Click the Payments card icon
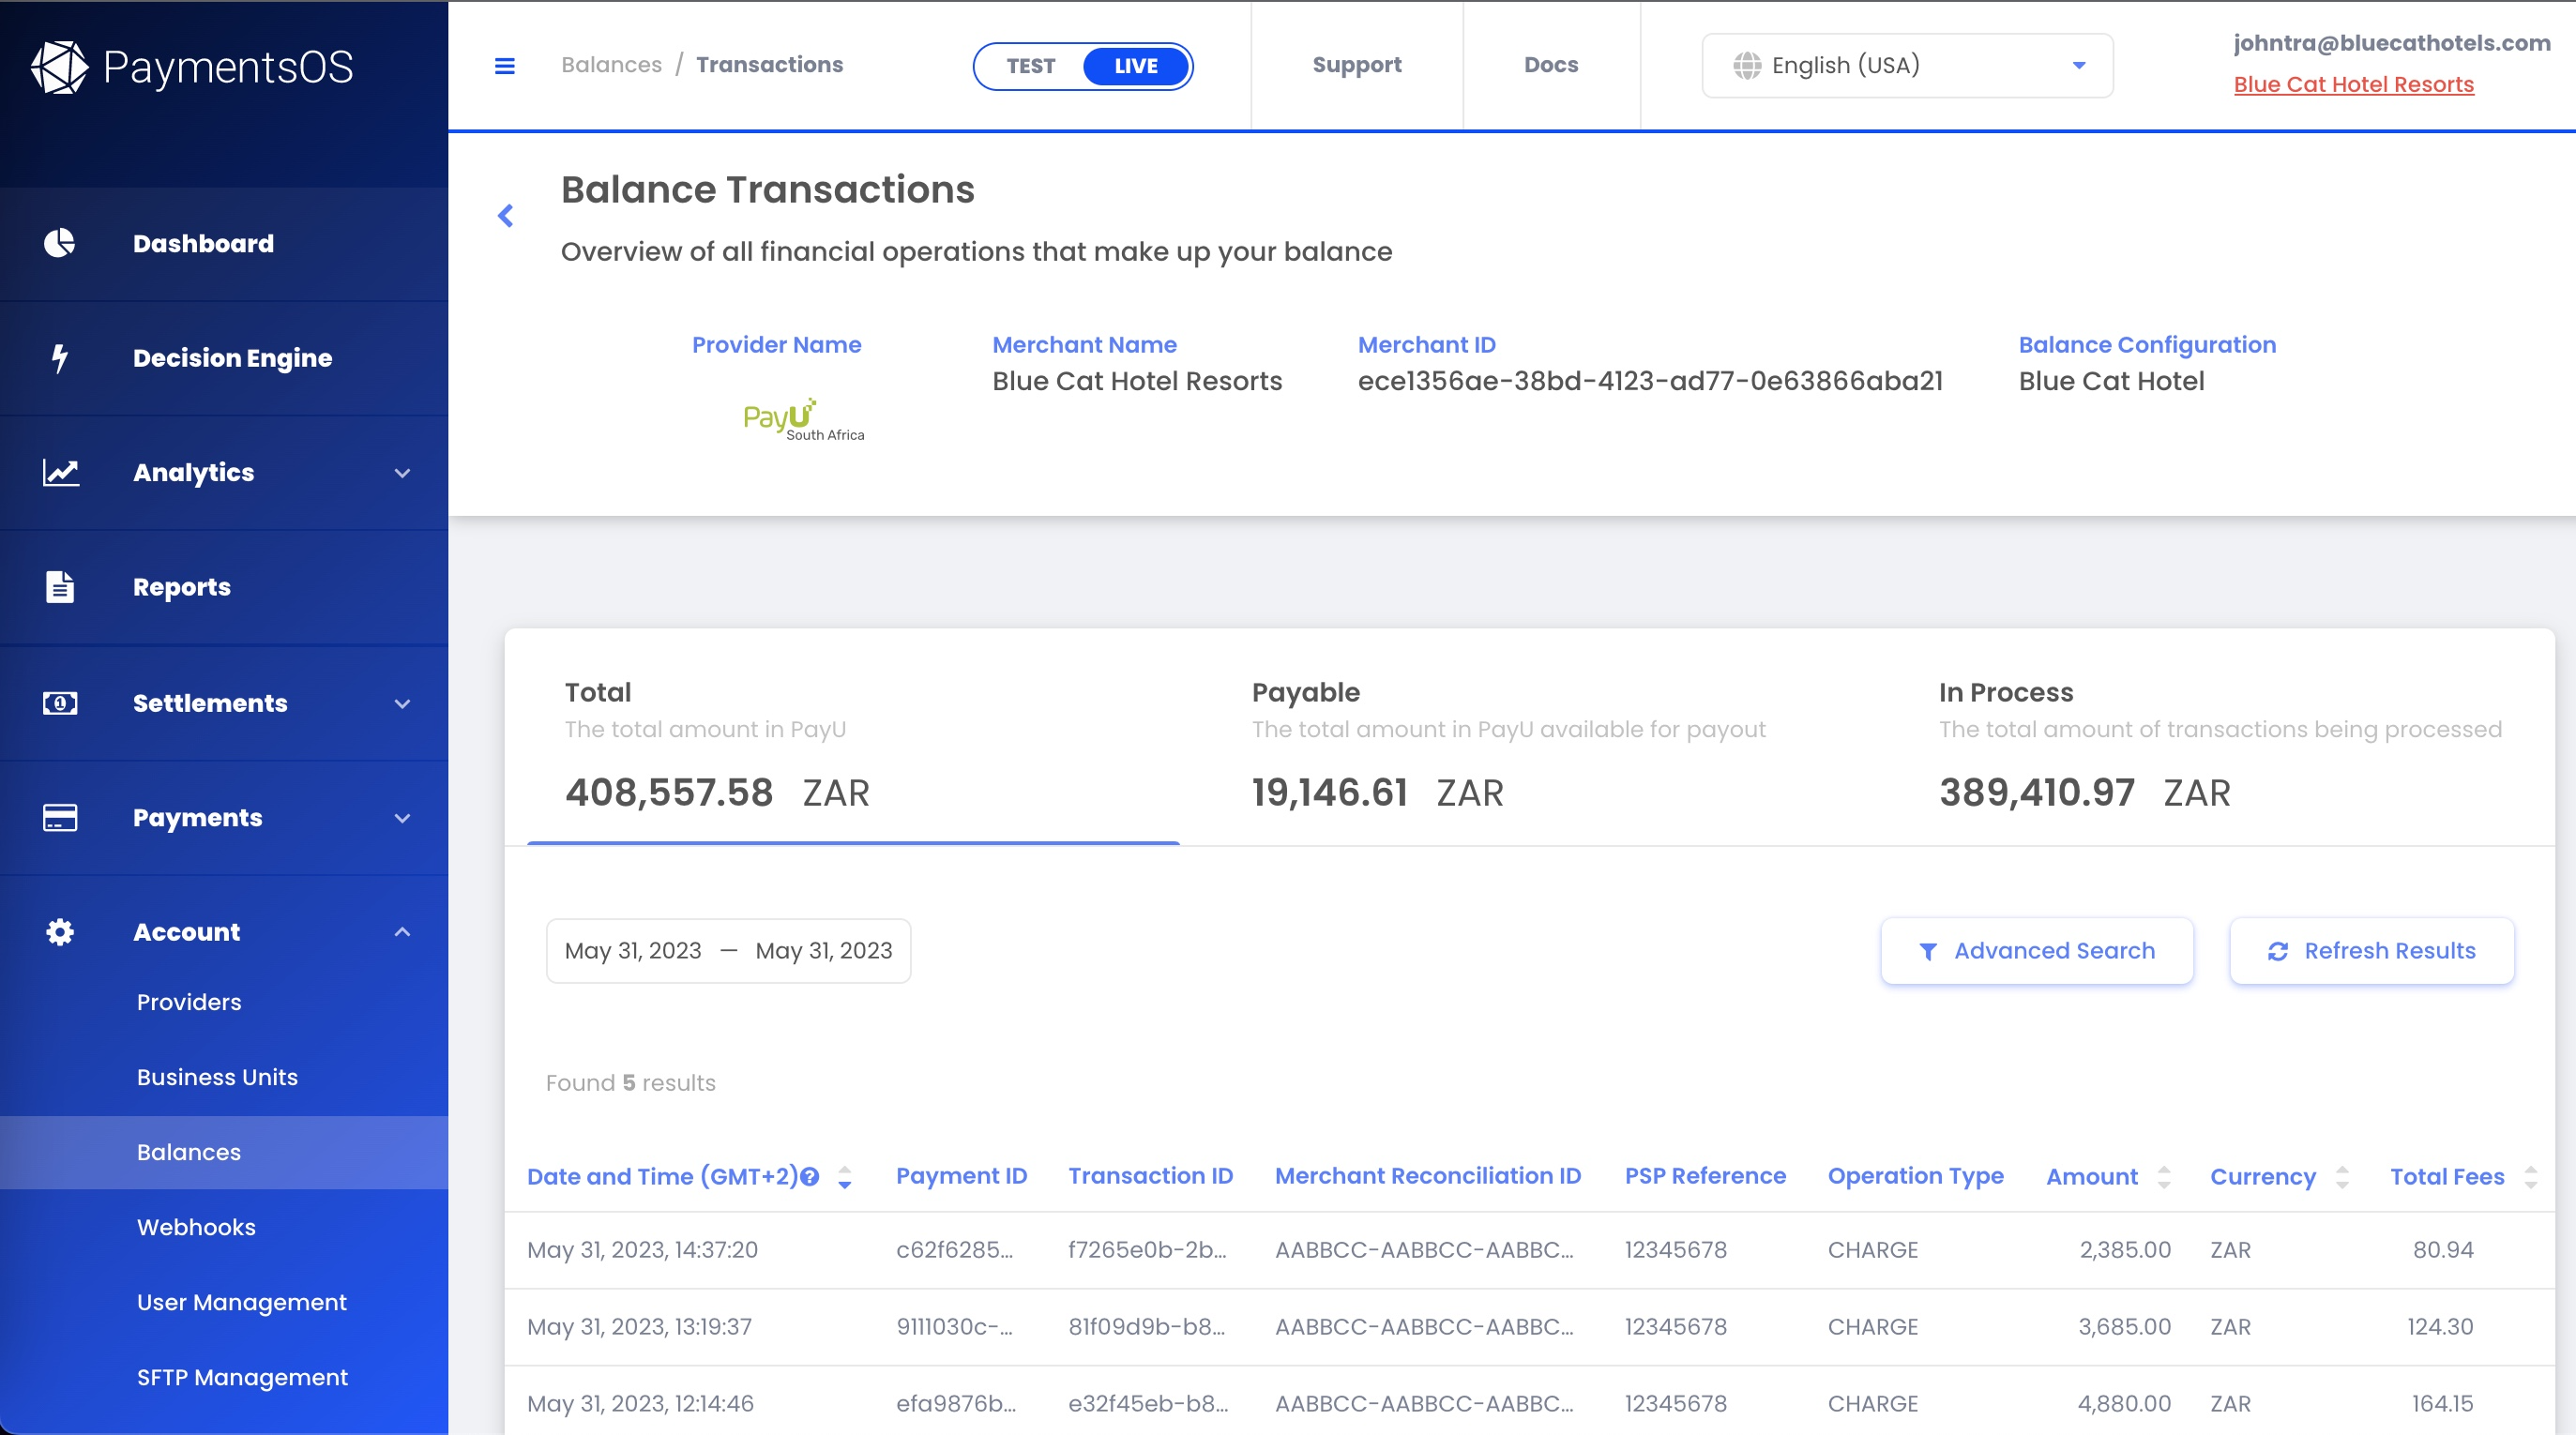The width and height of the screenshot is (2576, 1435). click(x=60, y=817)
